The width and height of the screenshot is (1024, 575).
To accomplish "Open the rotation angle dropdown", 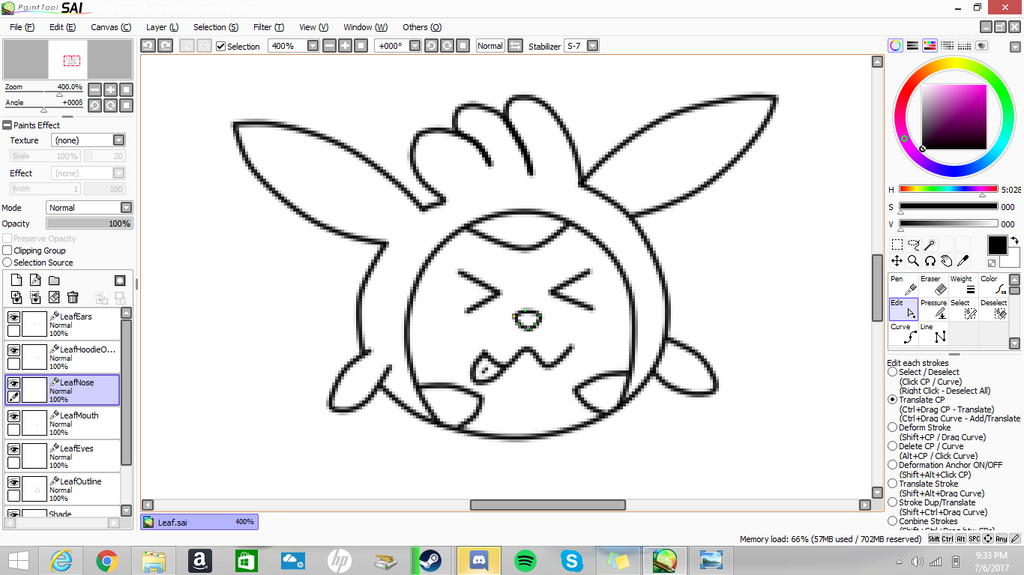I will [x=415, y=46].
